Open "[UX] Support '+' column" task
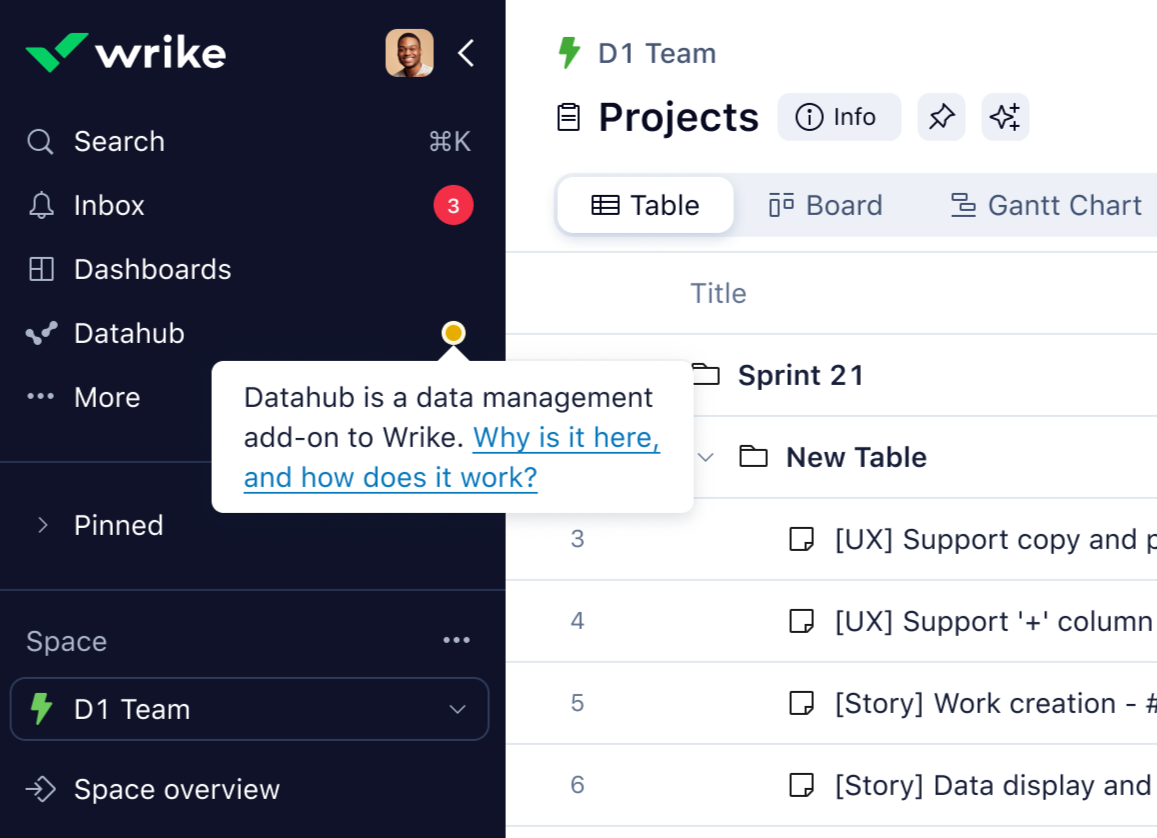The image size is (1157, 838). [993, 621]
